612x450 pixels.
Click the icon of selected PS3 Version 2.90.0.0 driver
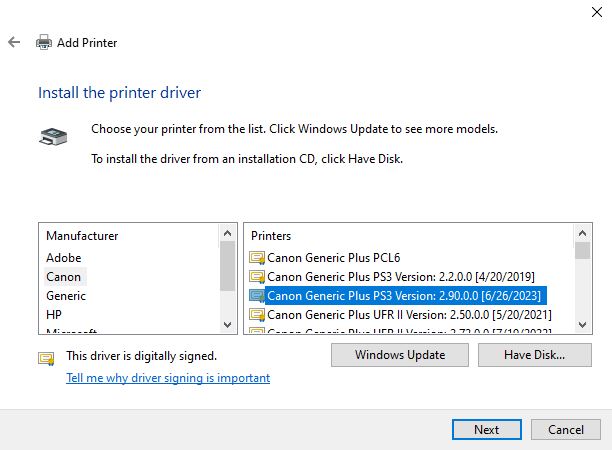tap(257, 296)
